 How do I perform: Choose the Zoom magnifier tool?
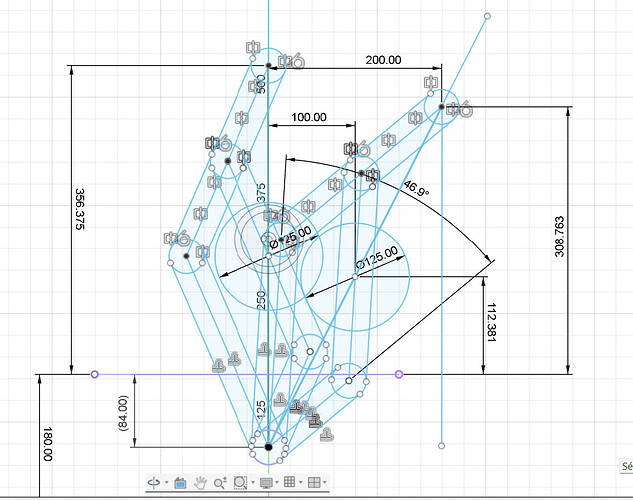point(220,482)
